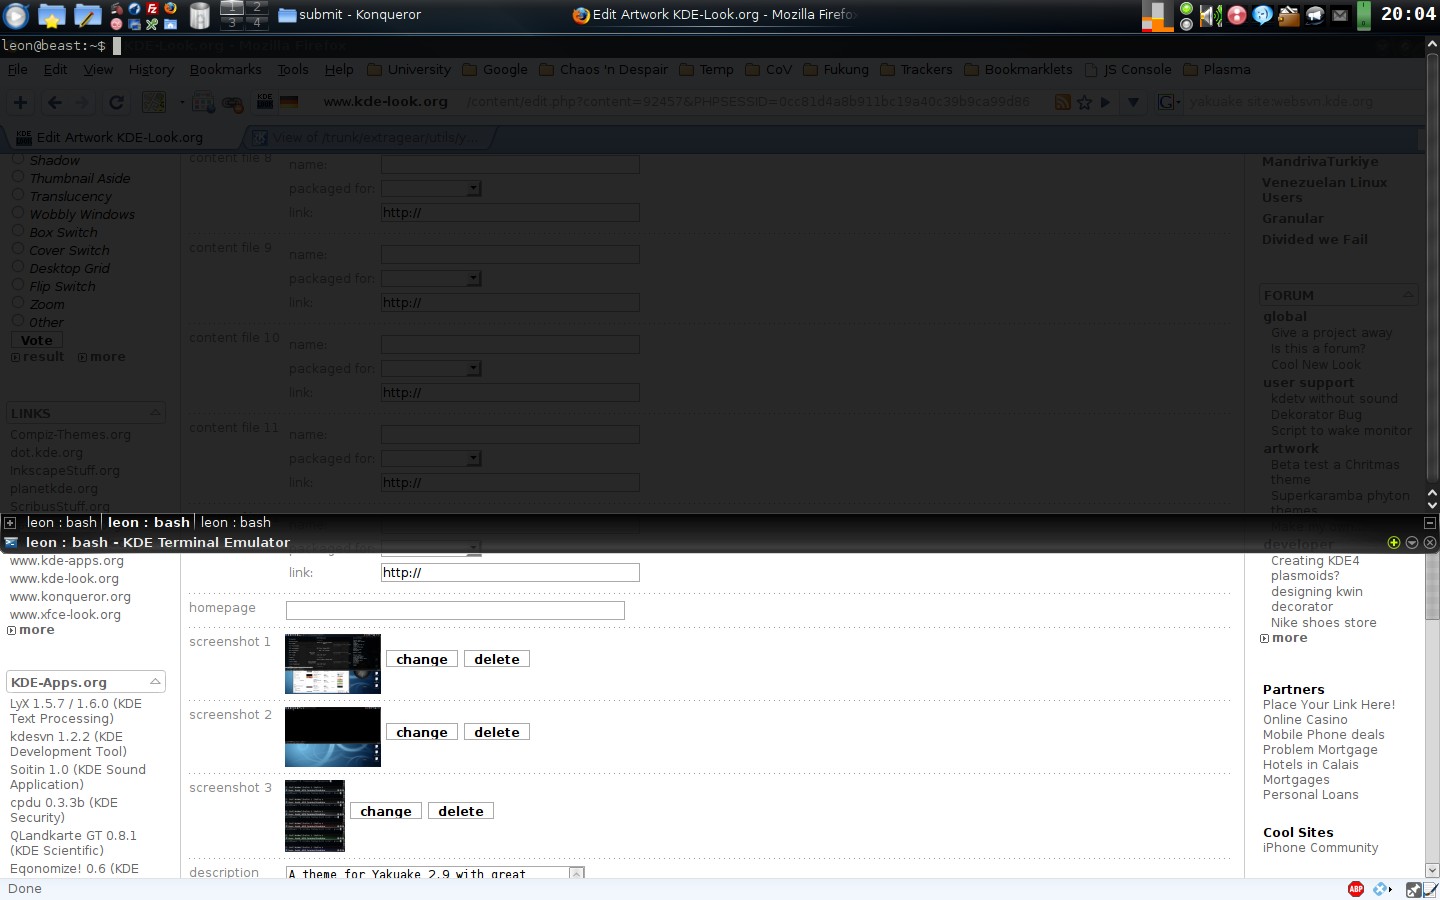Focus the visible link field containing http://

coord(510,573)
